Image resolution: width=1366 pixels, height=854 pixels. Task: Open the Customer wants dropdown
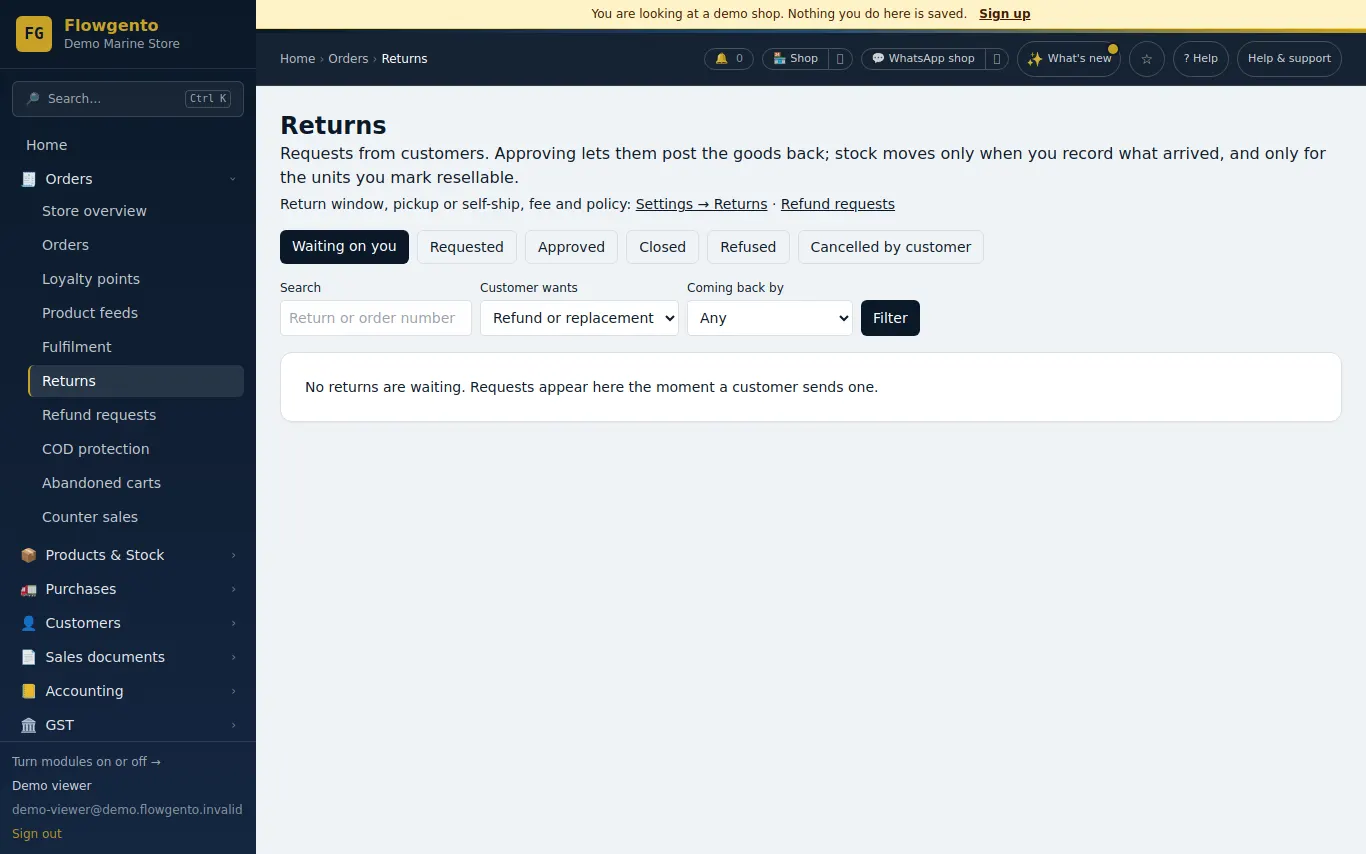click(x=579, y=318)
